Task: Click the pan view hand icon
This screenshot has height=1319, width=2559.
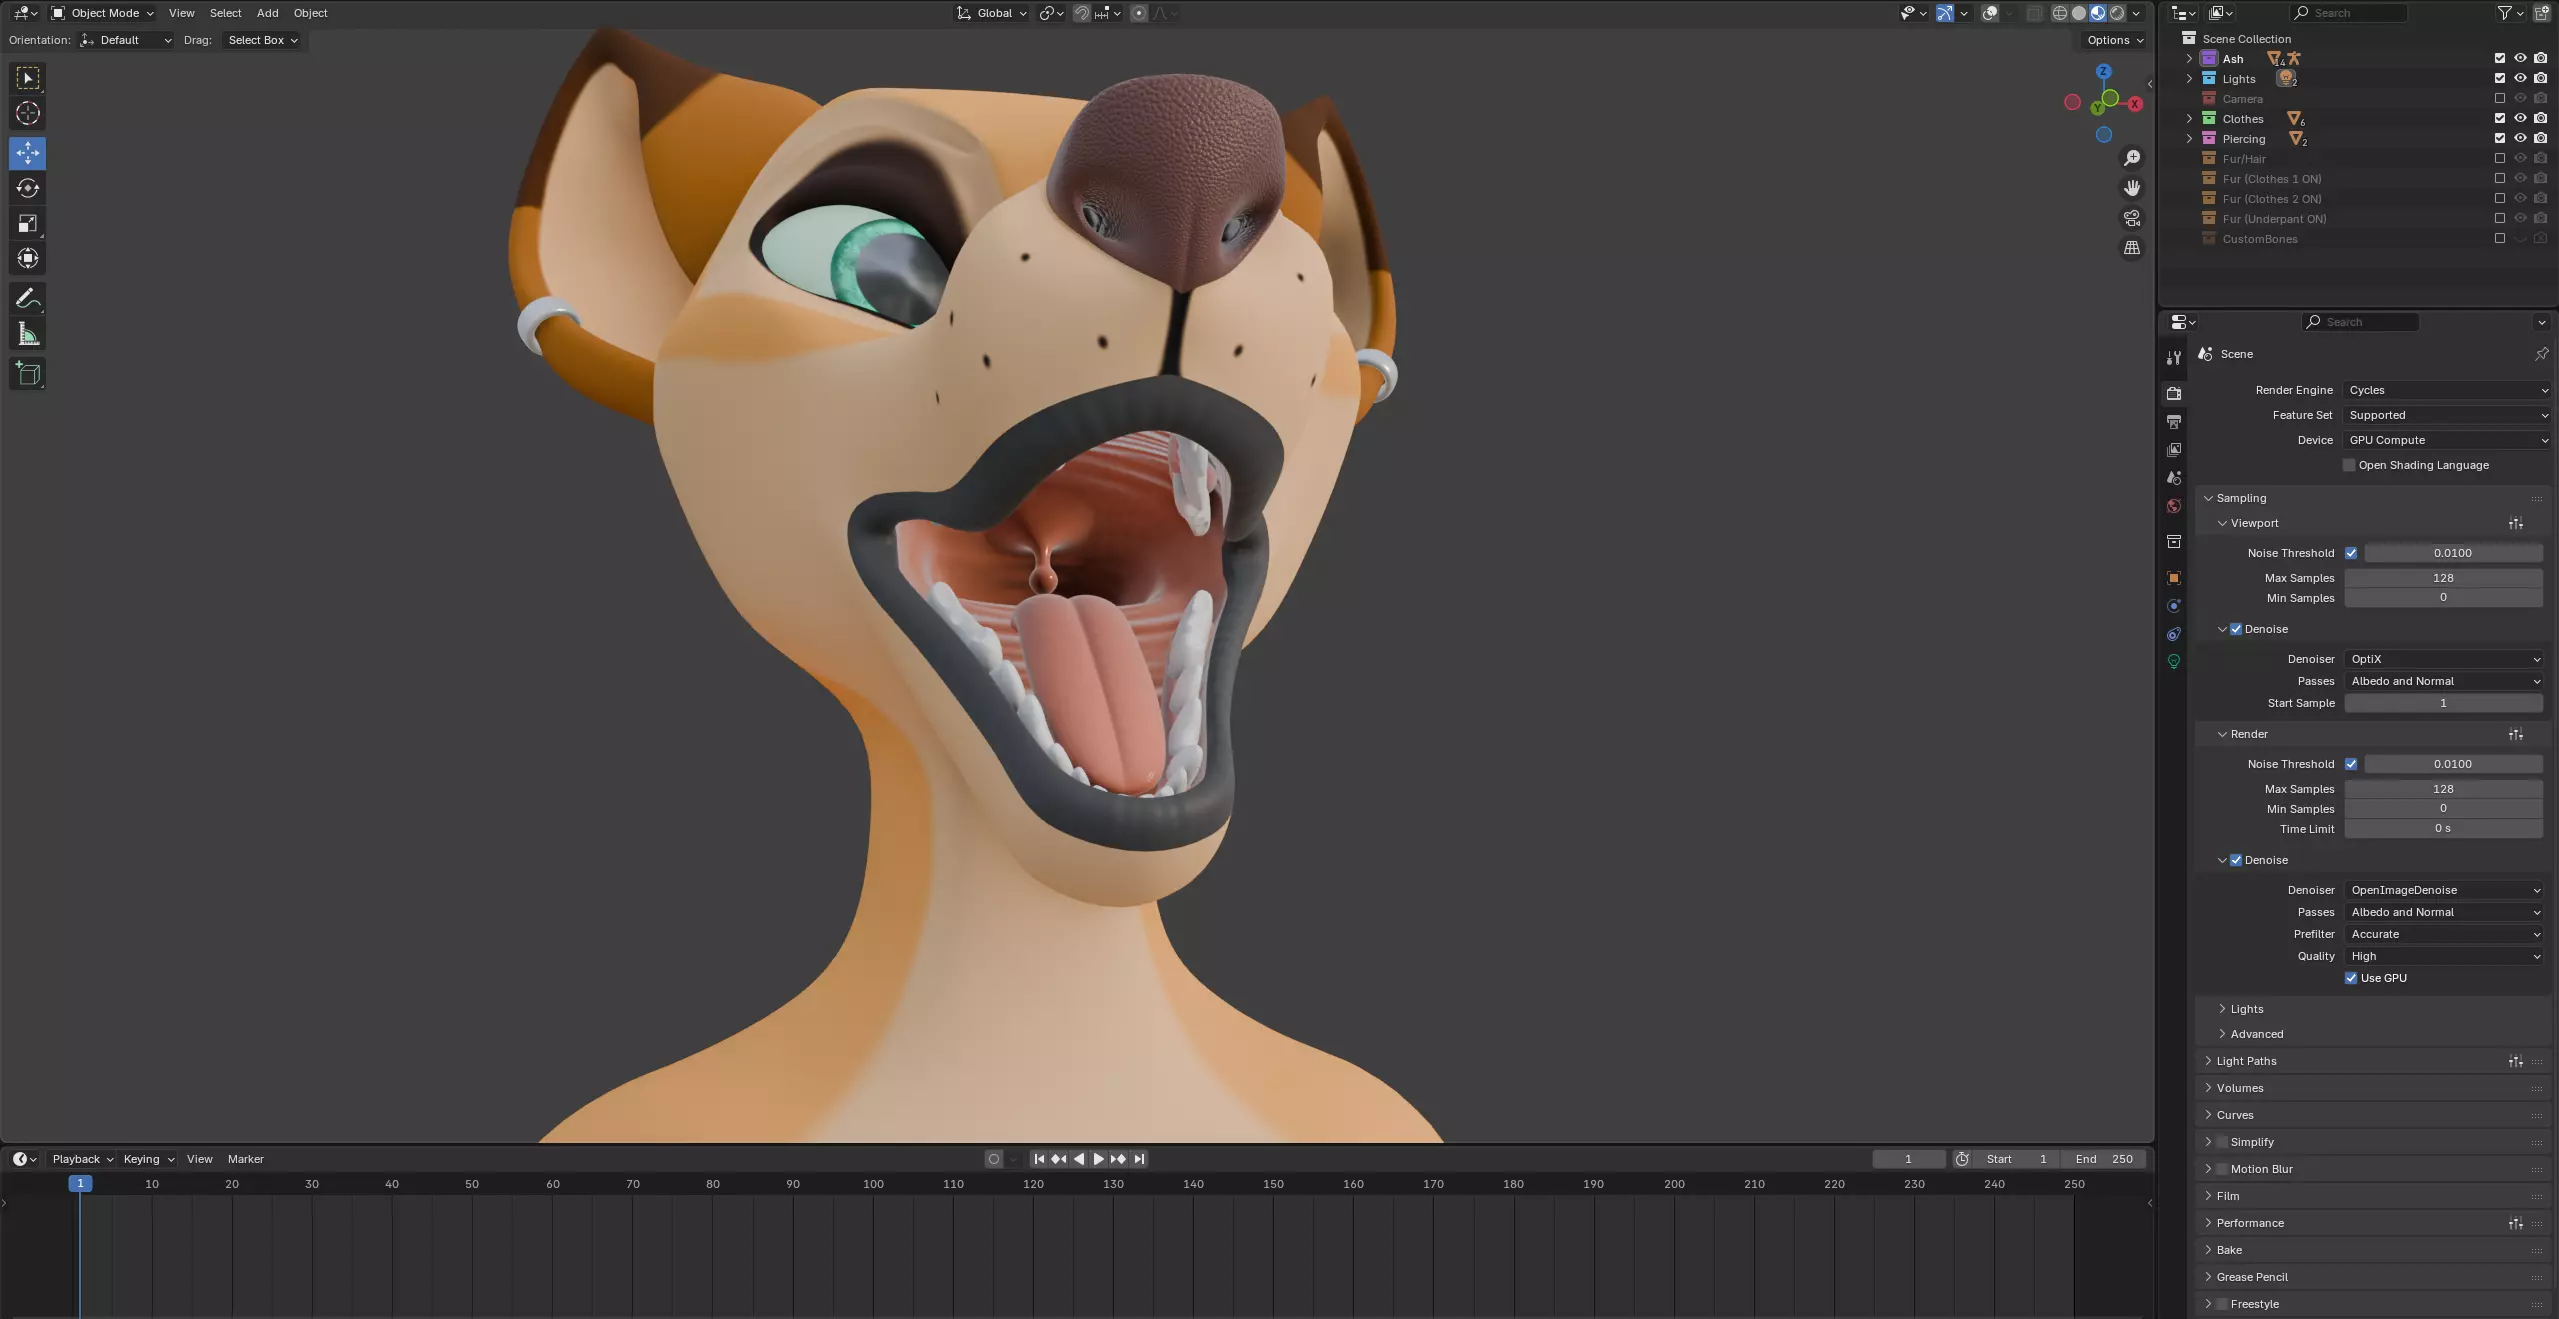Action: [x=2132, y=188]
